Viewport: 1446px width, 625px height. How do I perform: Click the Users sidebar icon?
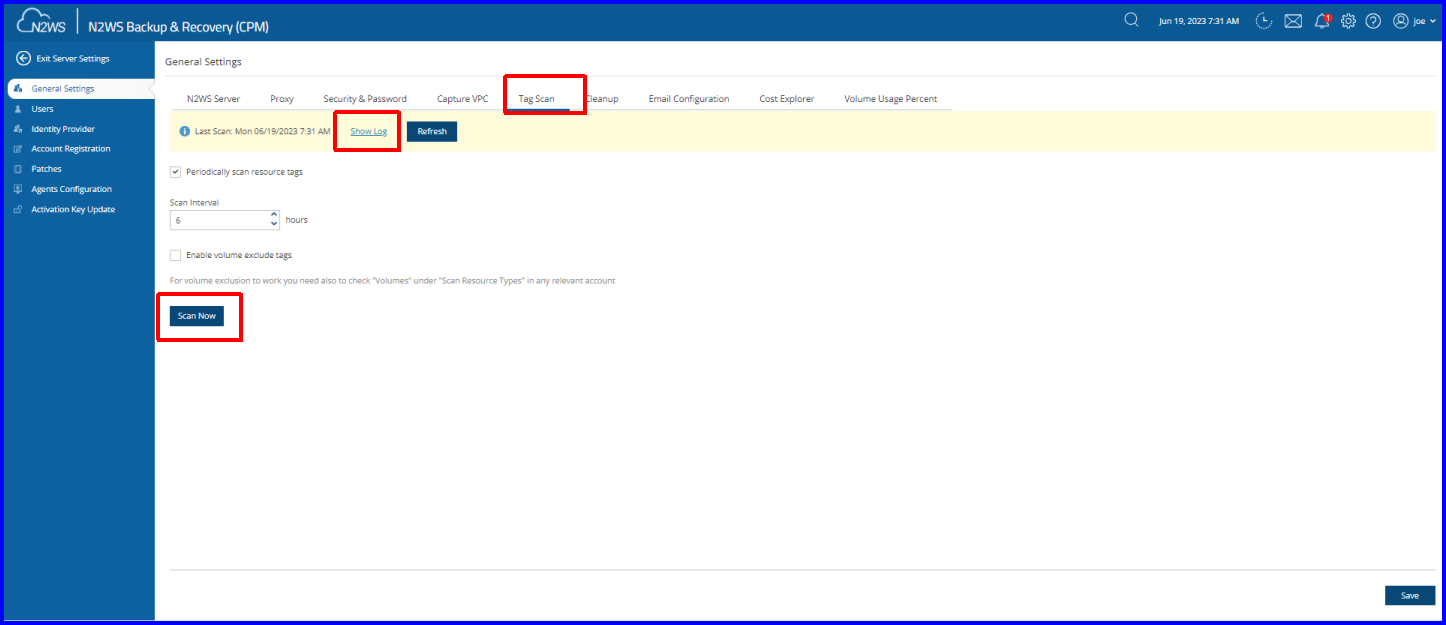point(18,109)
